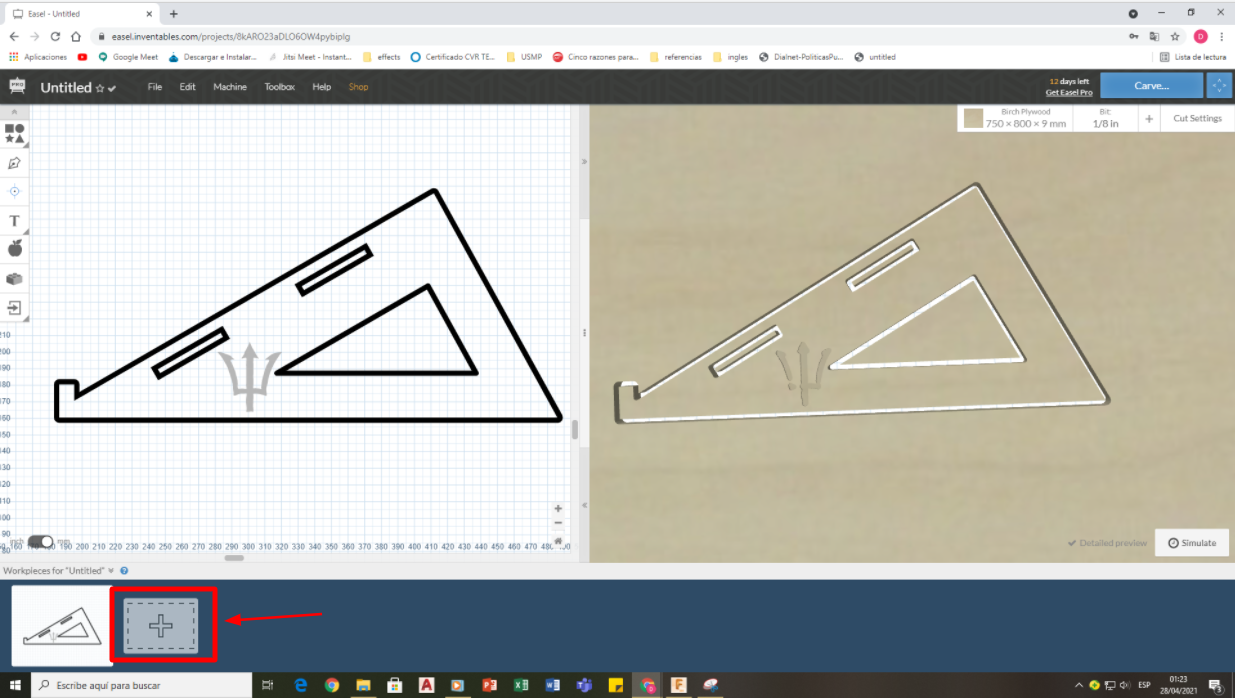The width and height of the screenshot is (1235, 698).
Task: Open the apple Icons library
Action: coord(14,248)
